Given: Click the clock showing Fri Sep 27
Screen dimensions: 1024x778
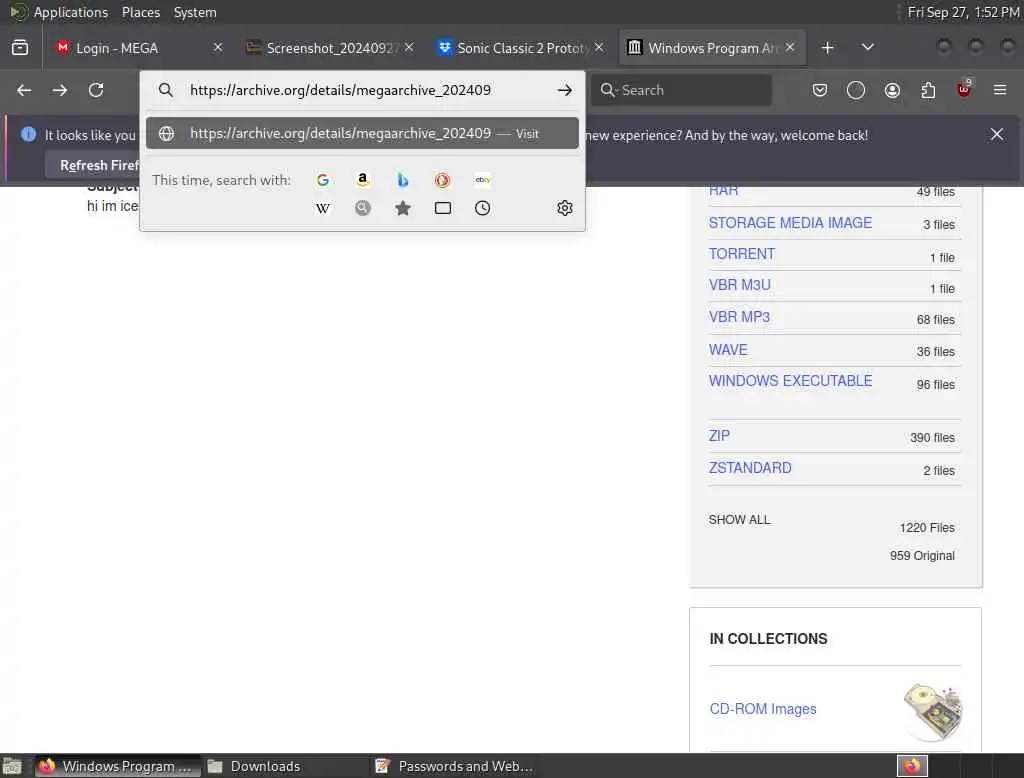Looking at the screenshot, I should pyautogui.click(x=963, y=12).
